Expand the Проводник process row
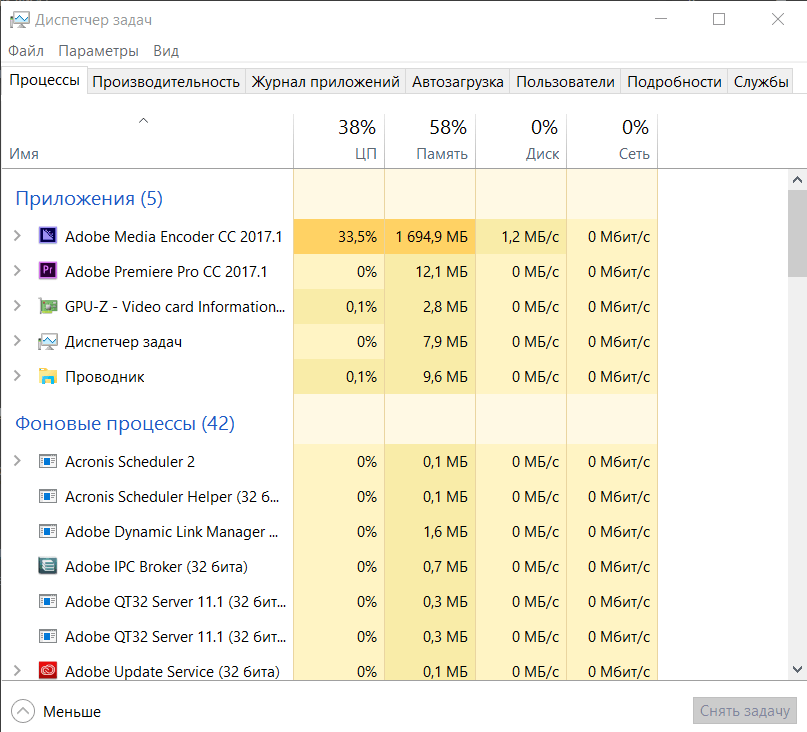The image size is (807, 732). pyautogui.click(x=17, y=376)
